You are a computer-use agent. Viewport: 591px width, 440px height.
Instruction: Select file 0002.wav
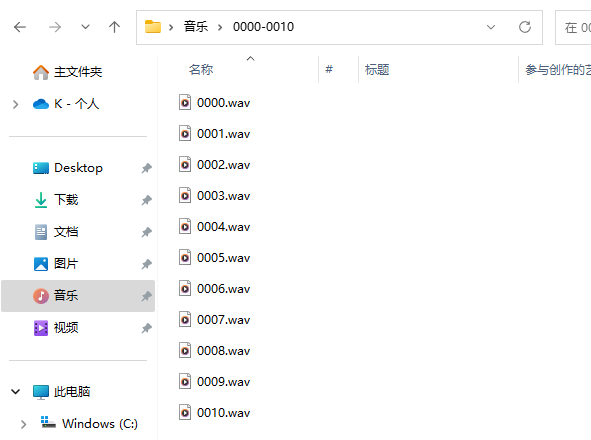tap(224, 165)
